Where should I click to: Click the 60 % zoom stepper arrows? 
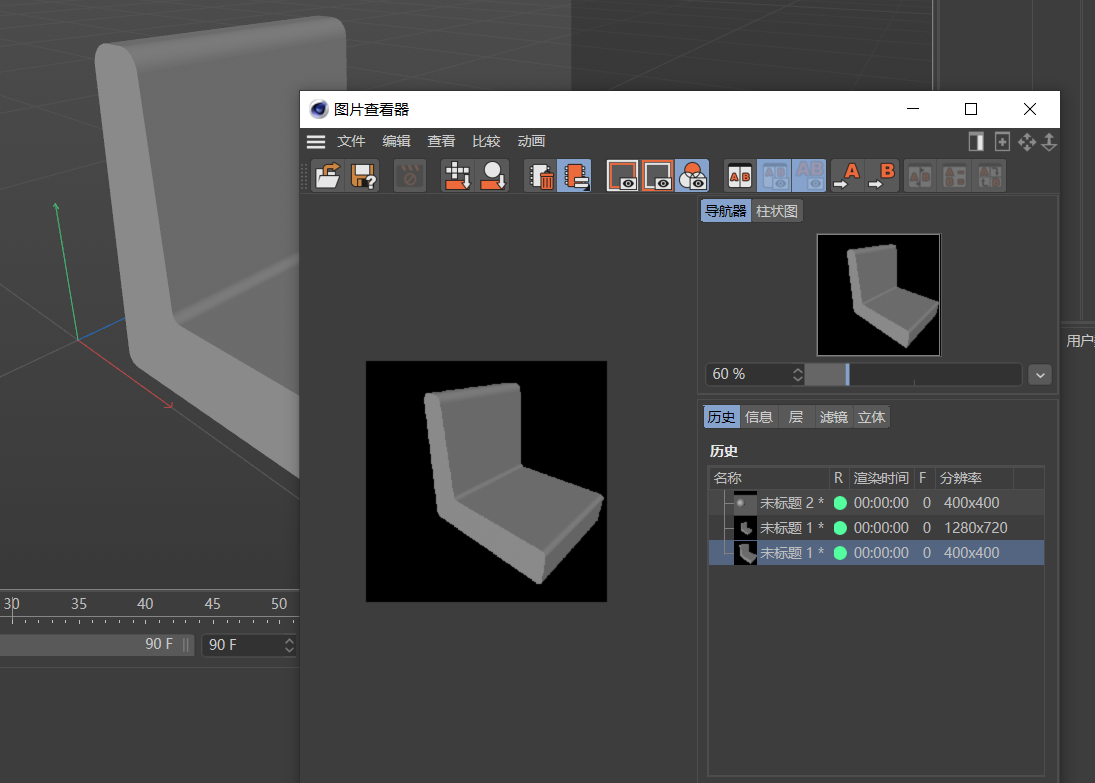point(797,374)
